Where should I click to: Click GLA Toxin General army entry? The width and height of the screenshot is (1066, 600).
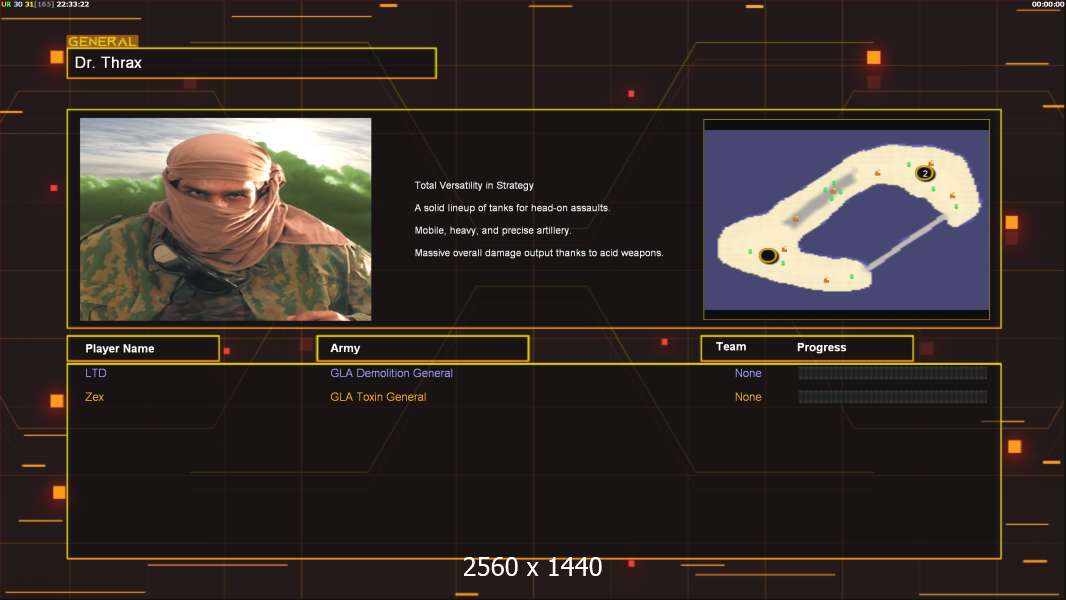click(378, 397)
